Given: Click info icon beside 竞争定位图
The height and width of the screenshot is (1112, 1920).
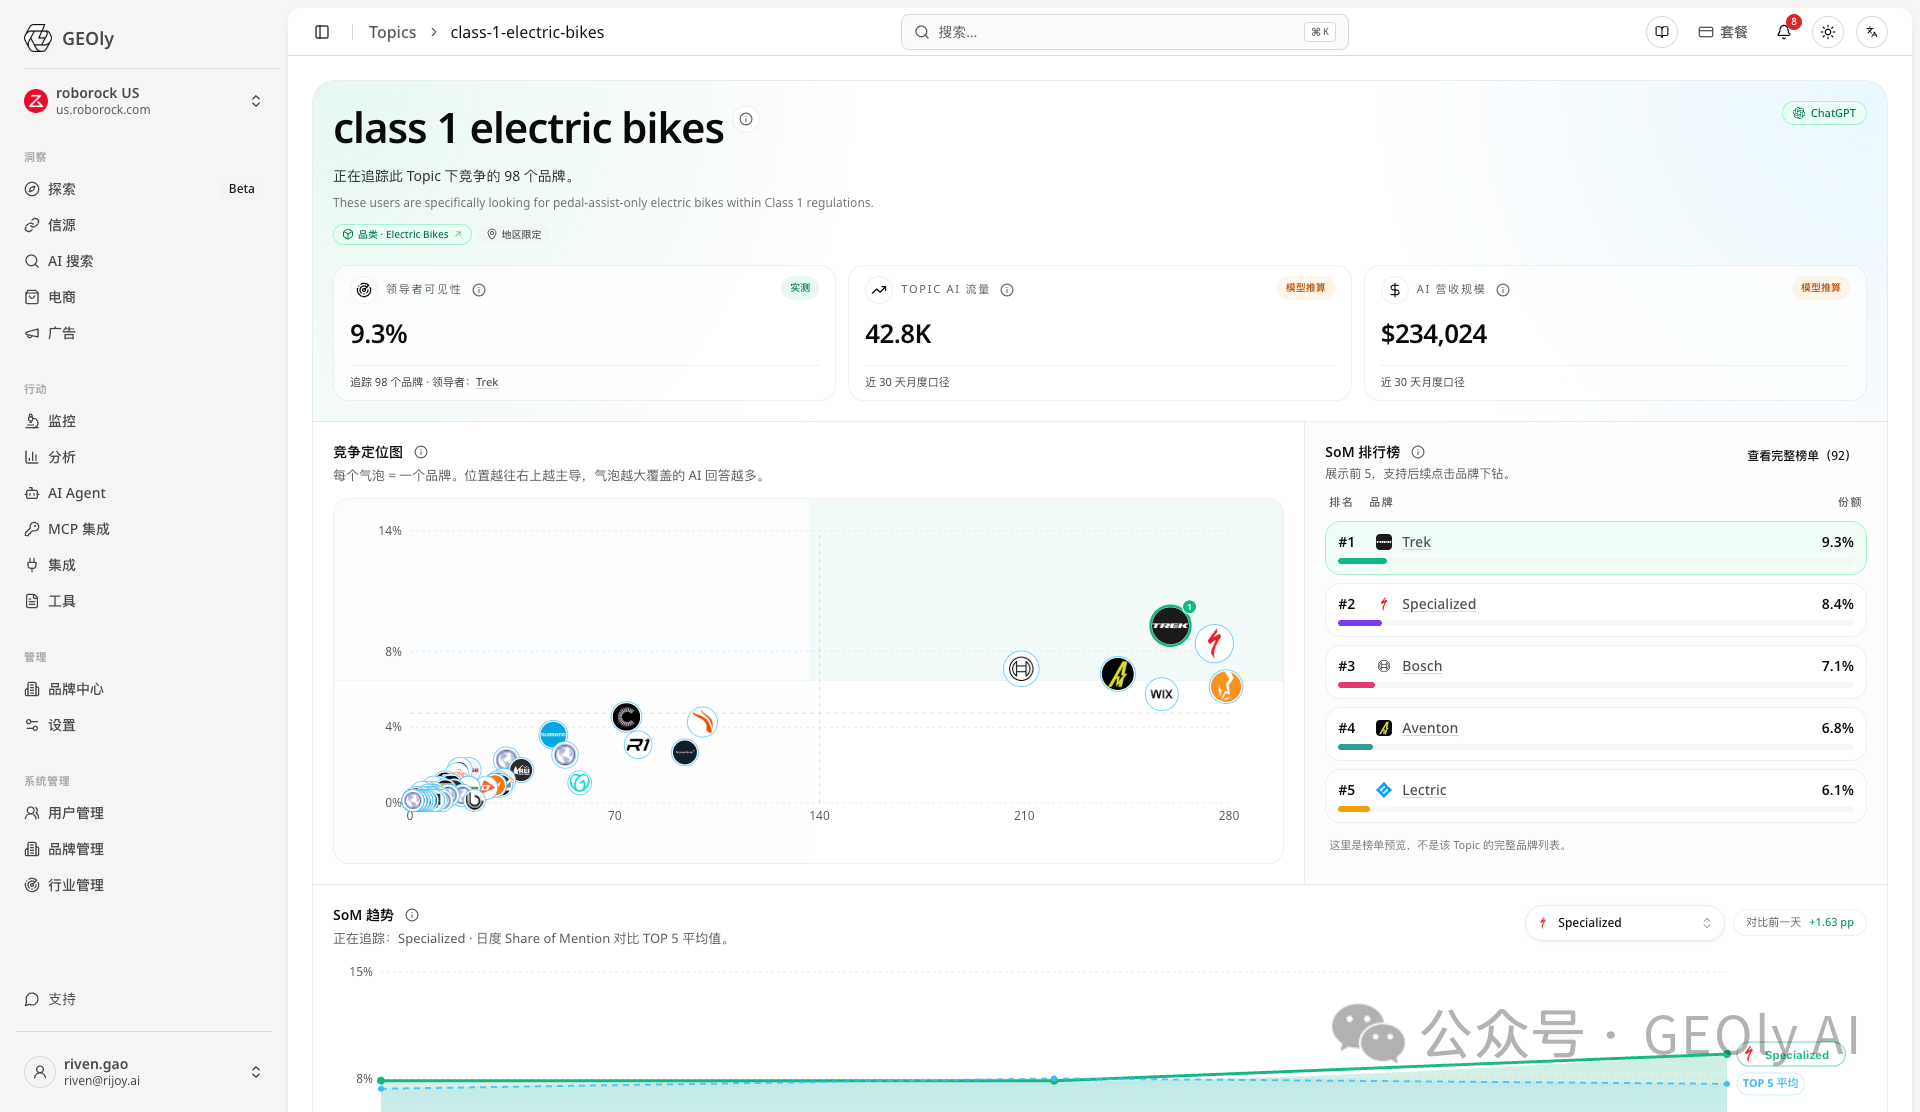Looking at the screenshot, I should coord(421,452).
